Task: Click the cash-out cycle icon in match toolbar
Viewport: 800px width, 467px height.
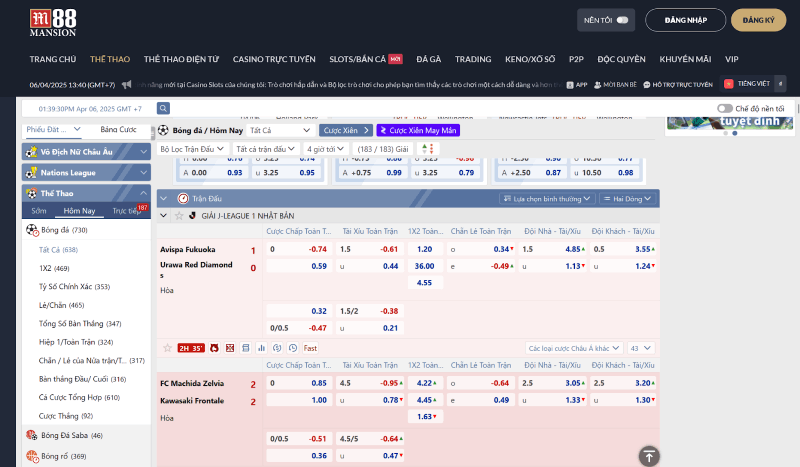Action: [x=277, y=348]
